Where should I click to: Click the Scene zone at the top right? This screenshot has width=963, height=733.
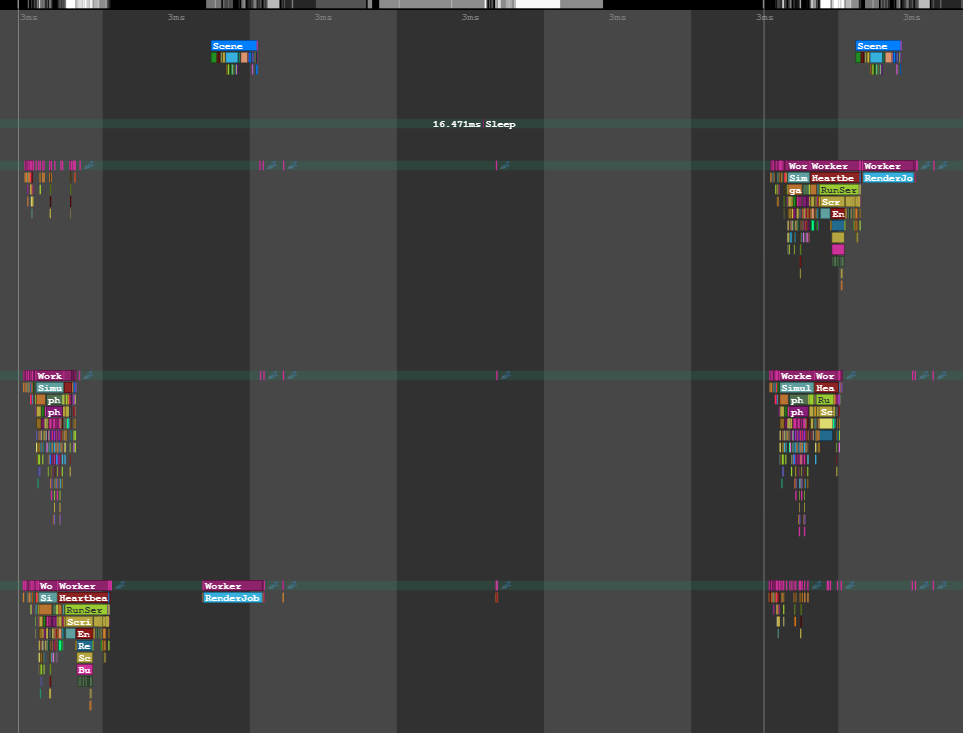tap(877, 45)
